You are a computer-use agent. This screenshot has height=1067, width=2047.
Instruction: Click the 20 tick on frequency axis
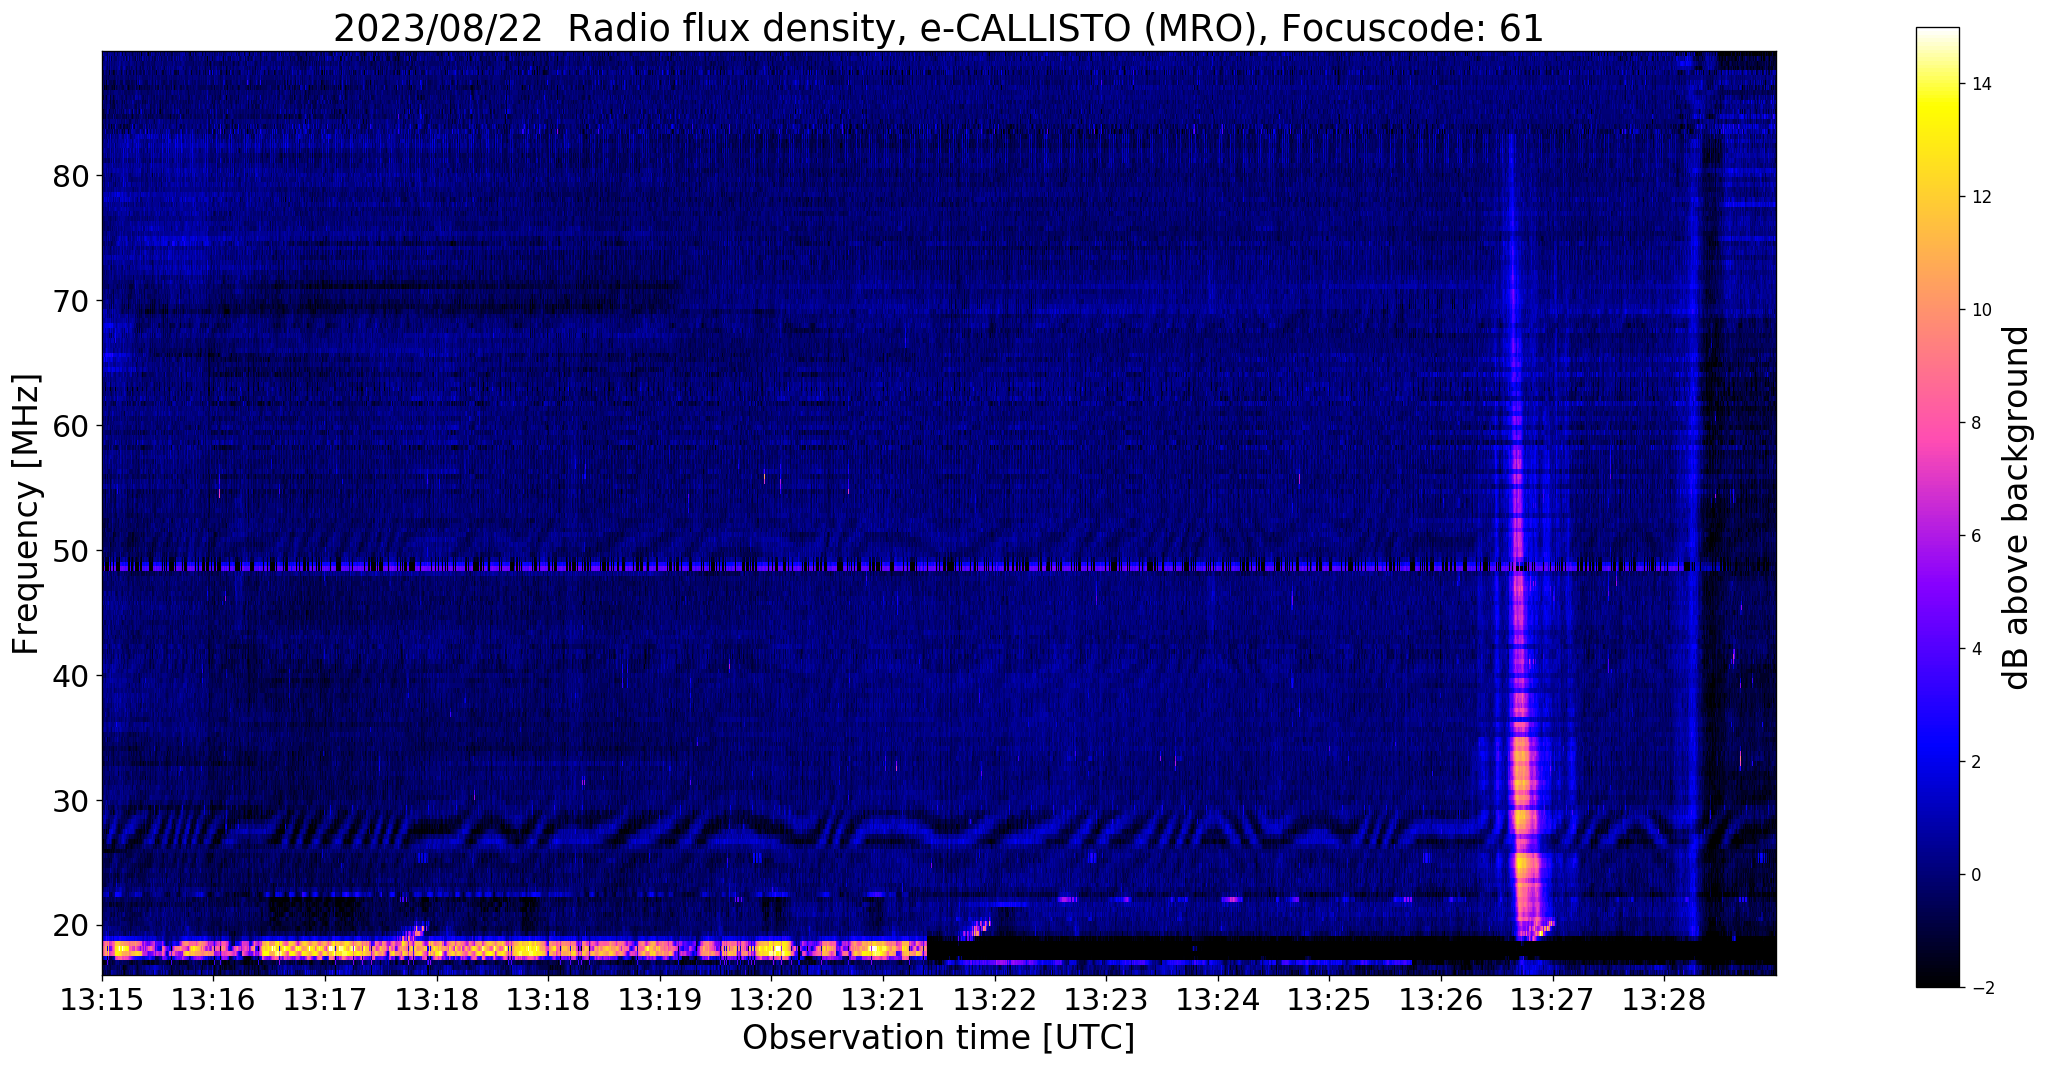tap(71, 926)
